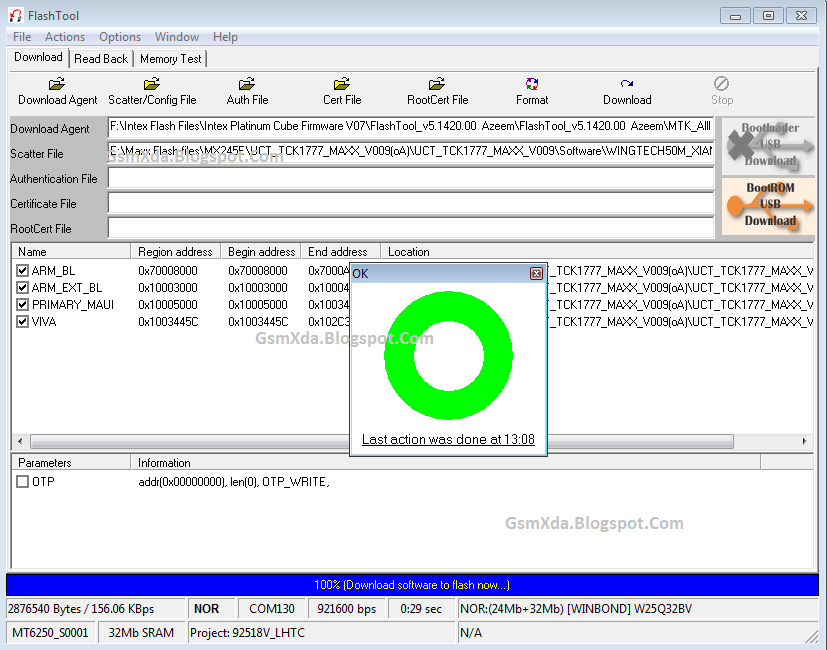Open the Help menu
The width and height of the screenshot is (827, 650).
pyautogui.click(x=225, y=37)
